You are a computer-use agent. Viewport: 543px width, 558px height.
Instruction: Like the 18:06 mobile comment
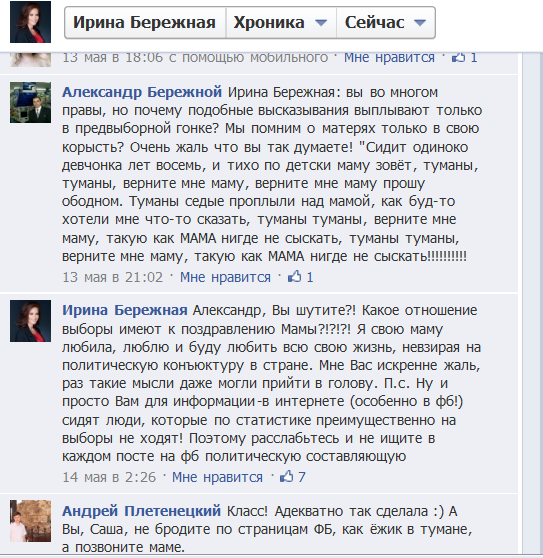[x=389, y=58]
